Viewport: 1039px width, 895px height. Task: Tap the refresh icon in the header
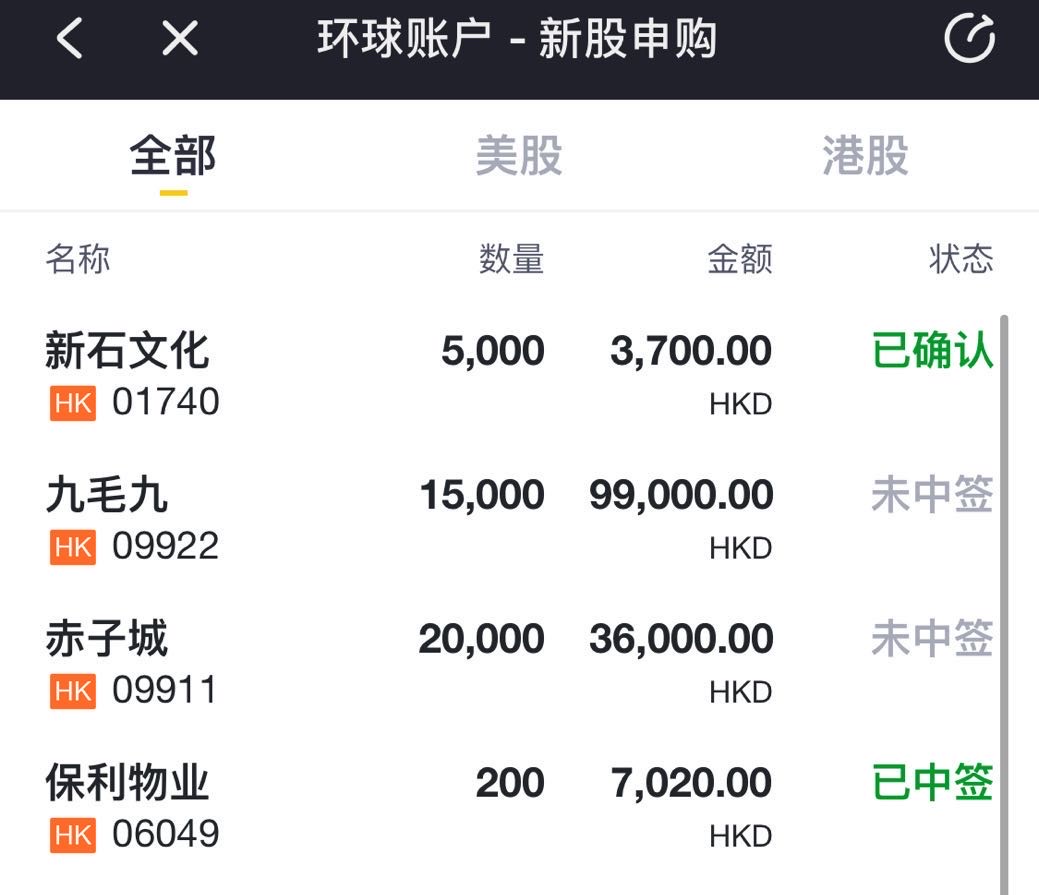pyautogui.click(x=969, y=38)
